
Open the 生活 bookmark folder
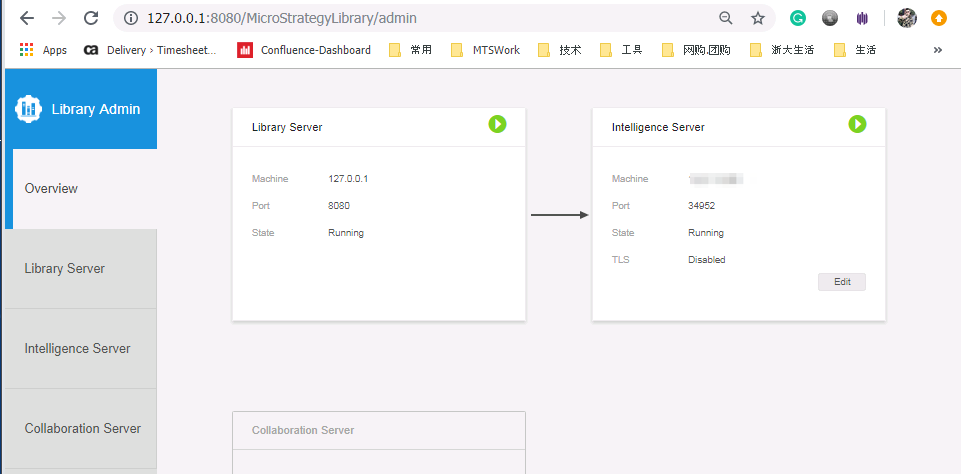tap(856, 50)
